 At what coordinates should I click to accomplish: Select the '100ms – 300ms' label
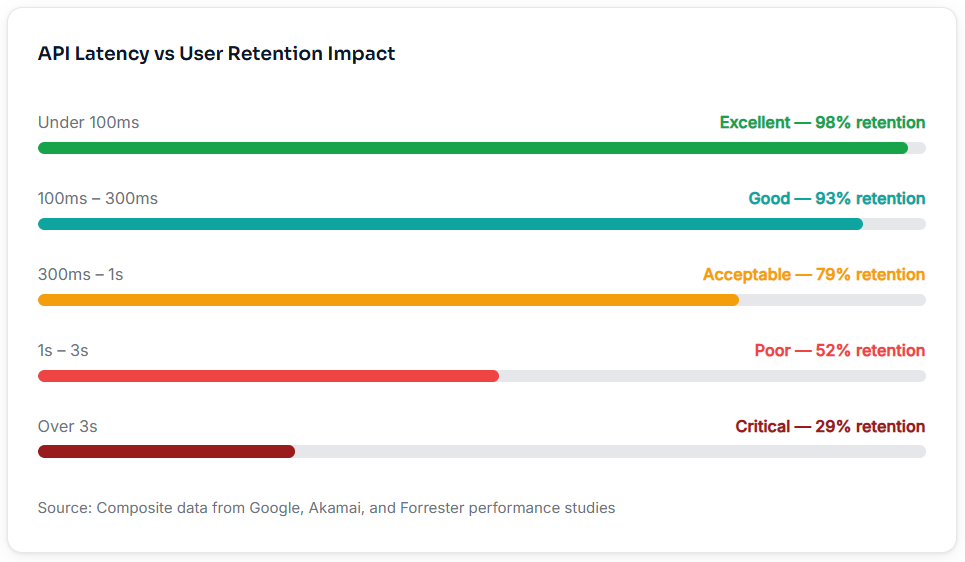point(98,198)
